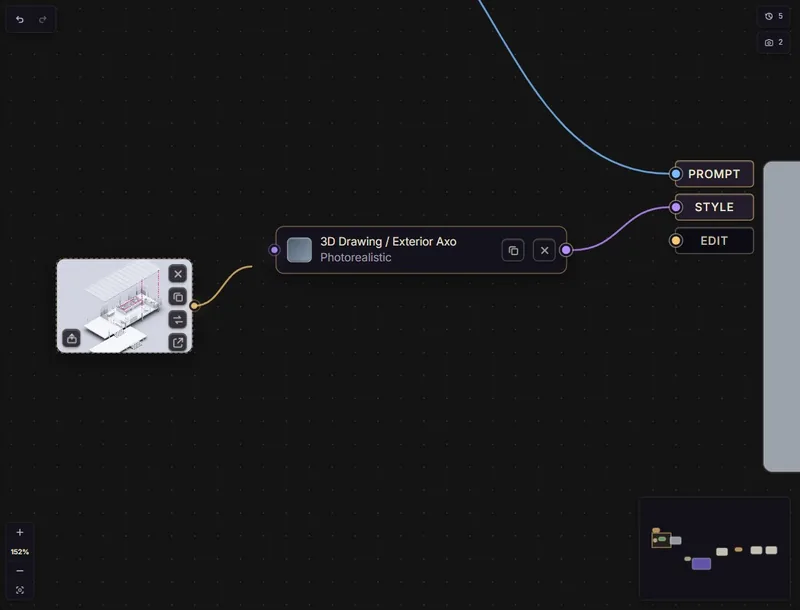Open image node in external view
This screenshot has width=800, height=610.
point(178,343)
